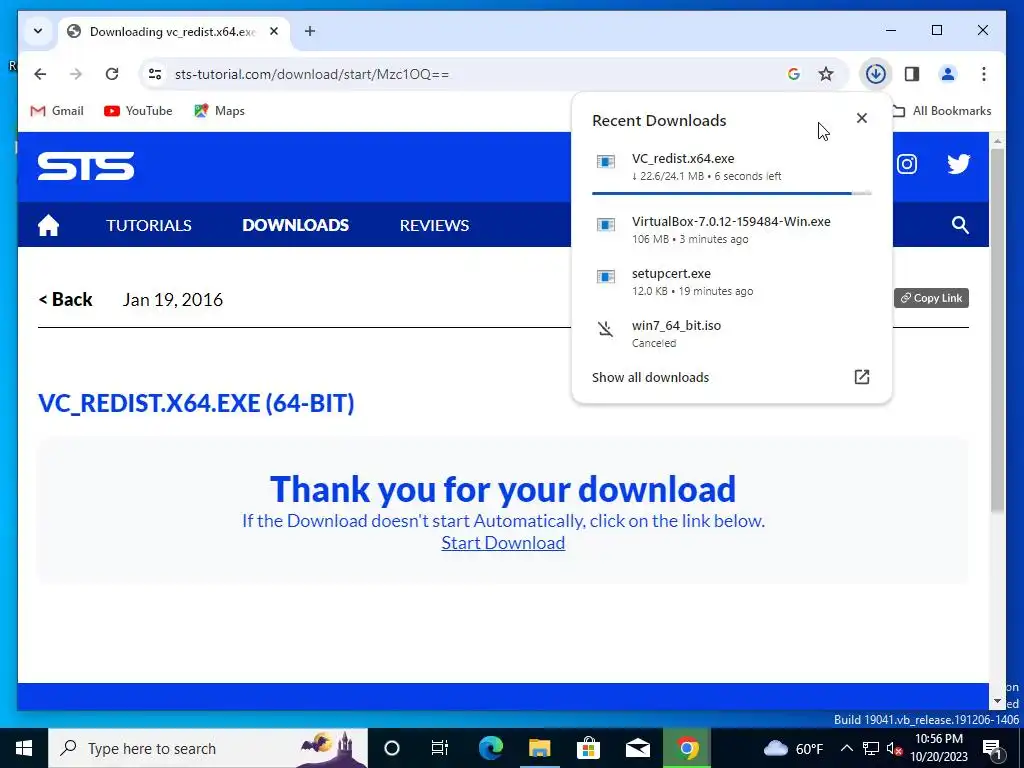Click the < Back link
Viewport: 1024px width, 768px height.
click(65, 299)
